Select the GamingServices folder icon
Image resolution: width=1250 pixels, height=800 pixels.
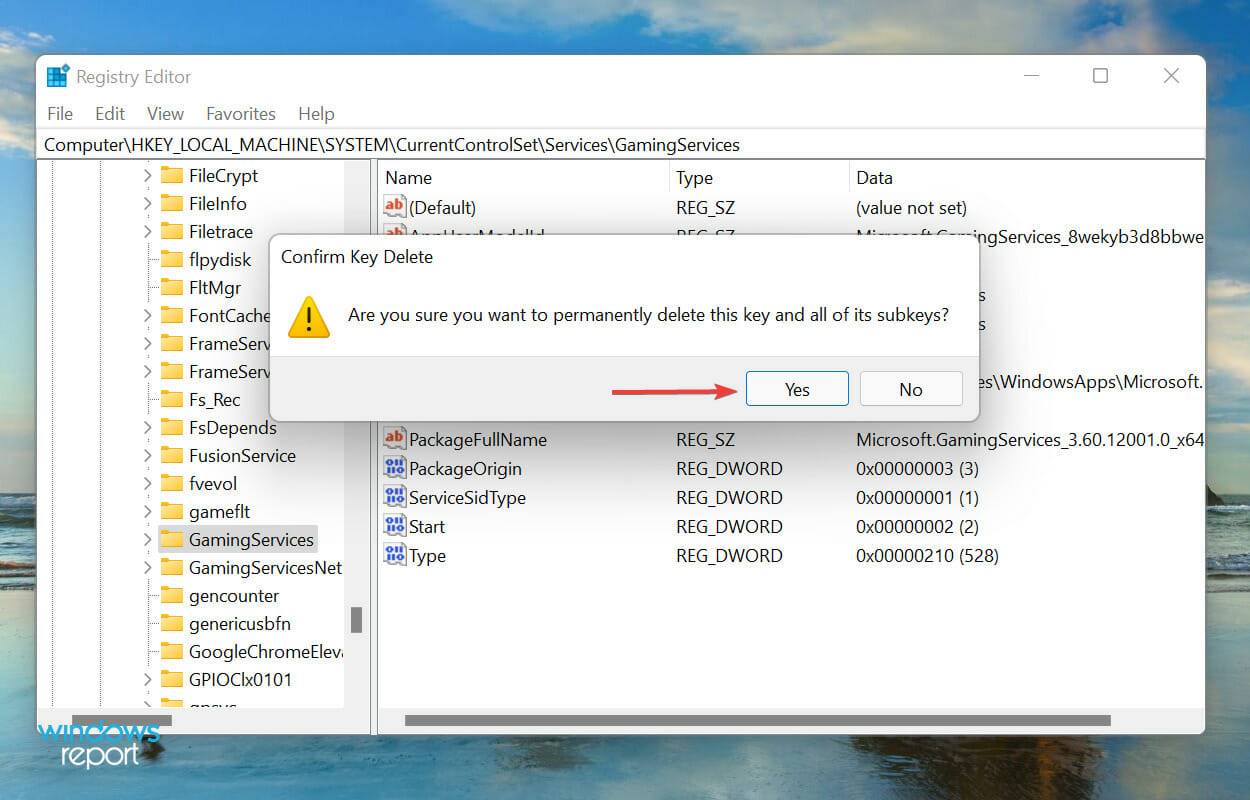(172, 539)
